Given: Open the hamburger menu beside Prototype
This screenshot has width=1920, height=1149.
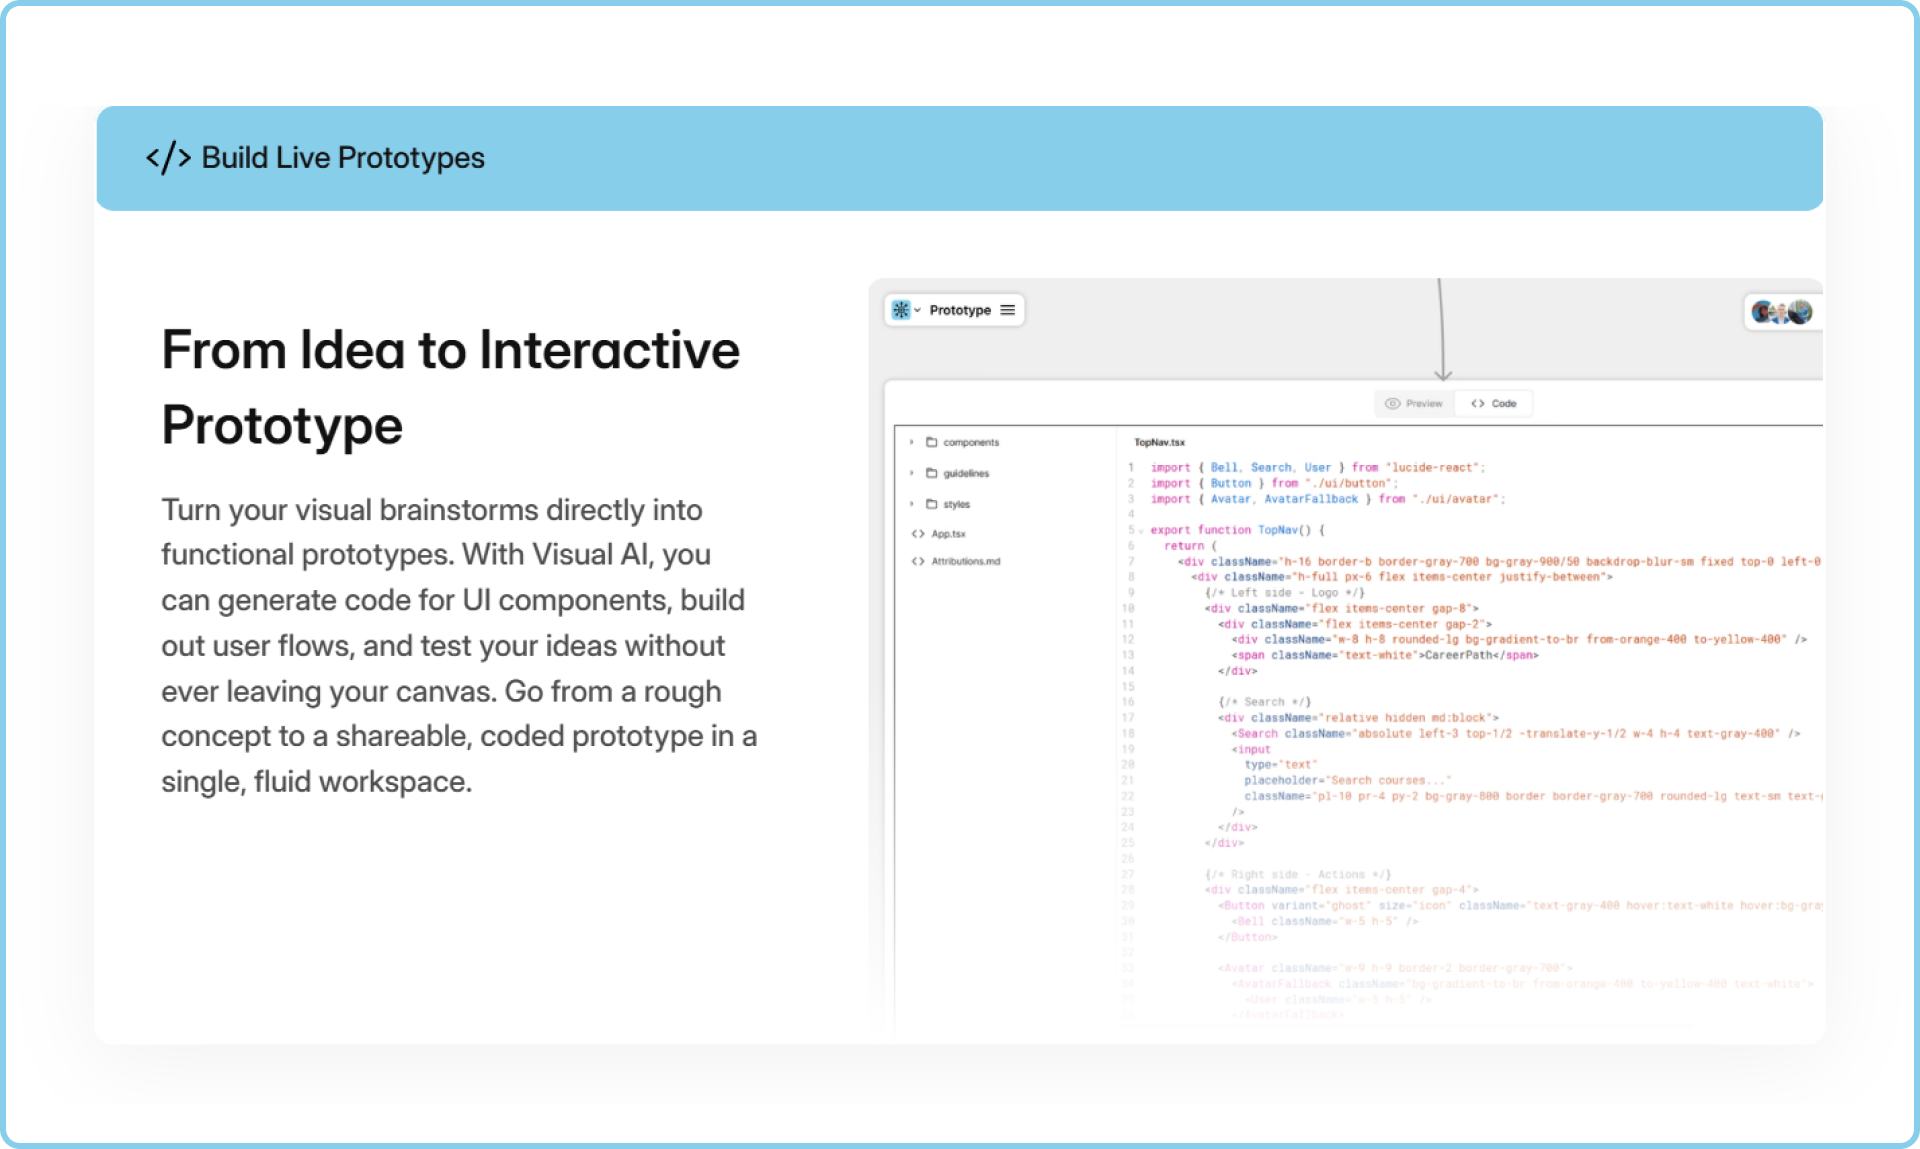Looking at the screenshot, I should click(x=1008, y=310).
